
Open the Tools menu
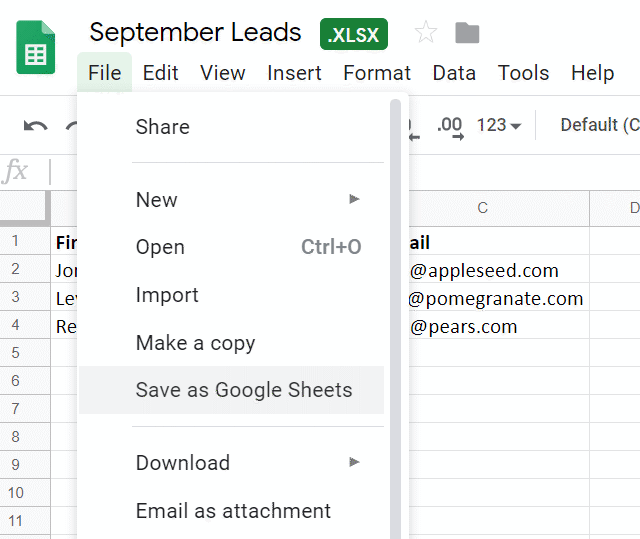click(x=523, y=73)
